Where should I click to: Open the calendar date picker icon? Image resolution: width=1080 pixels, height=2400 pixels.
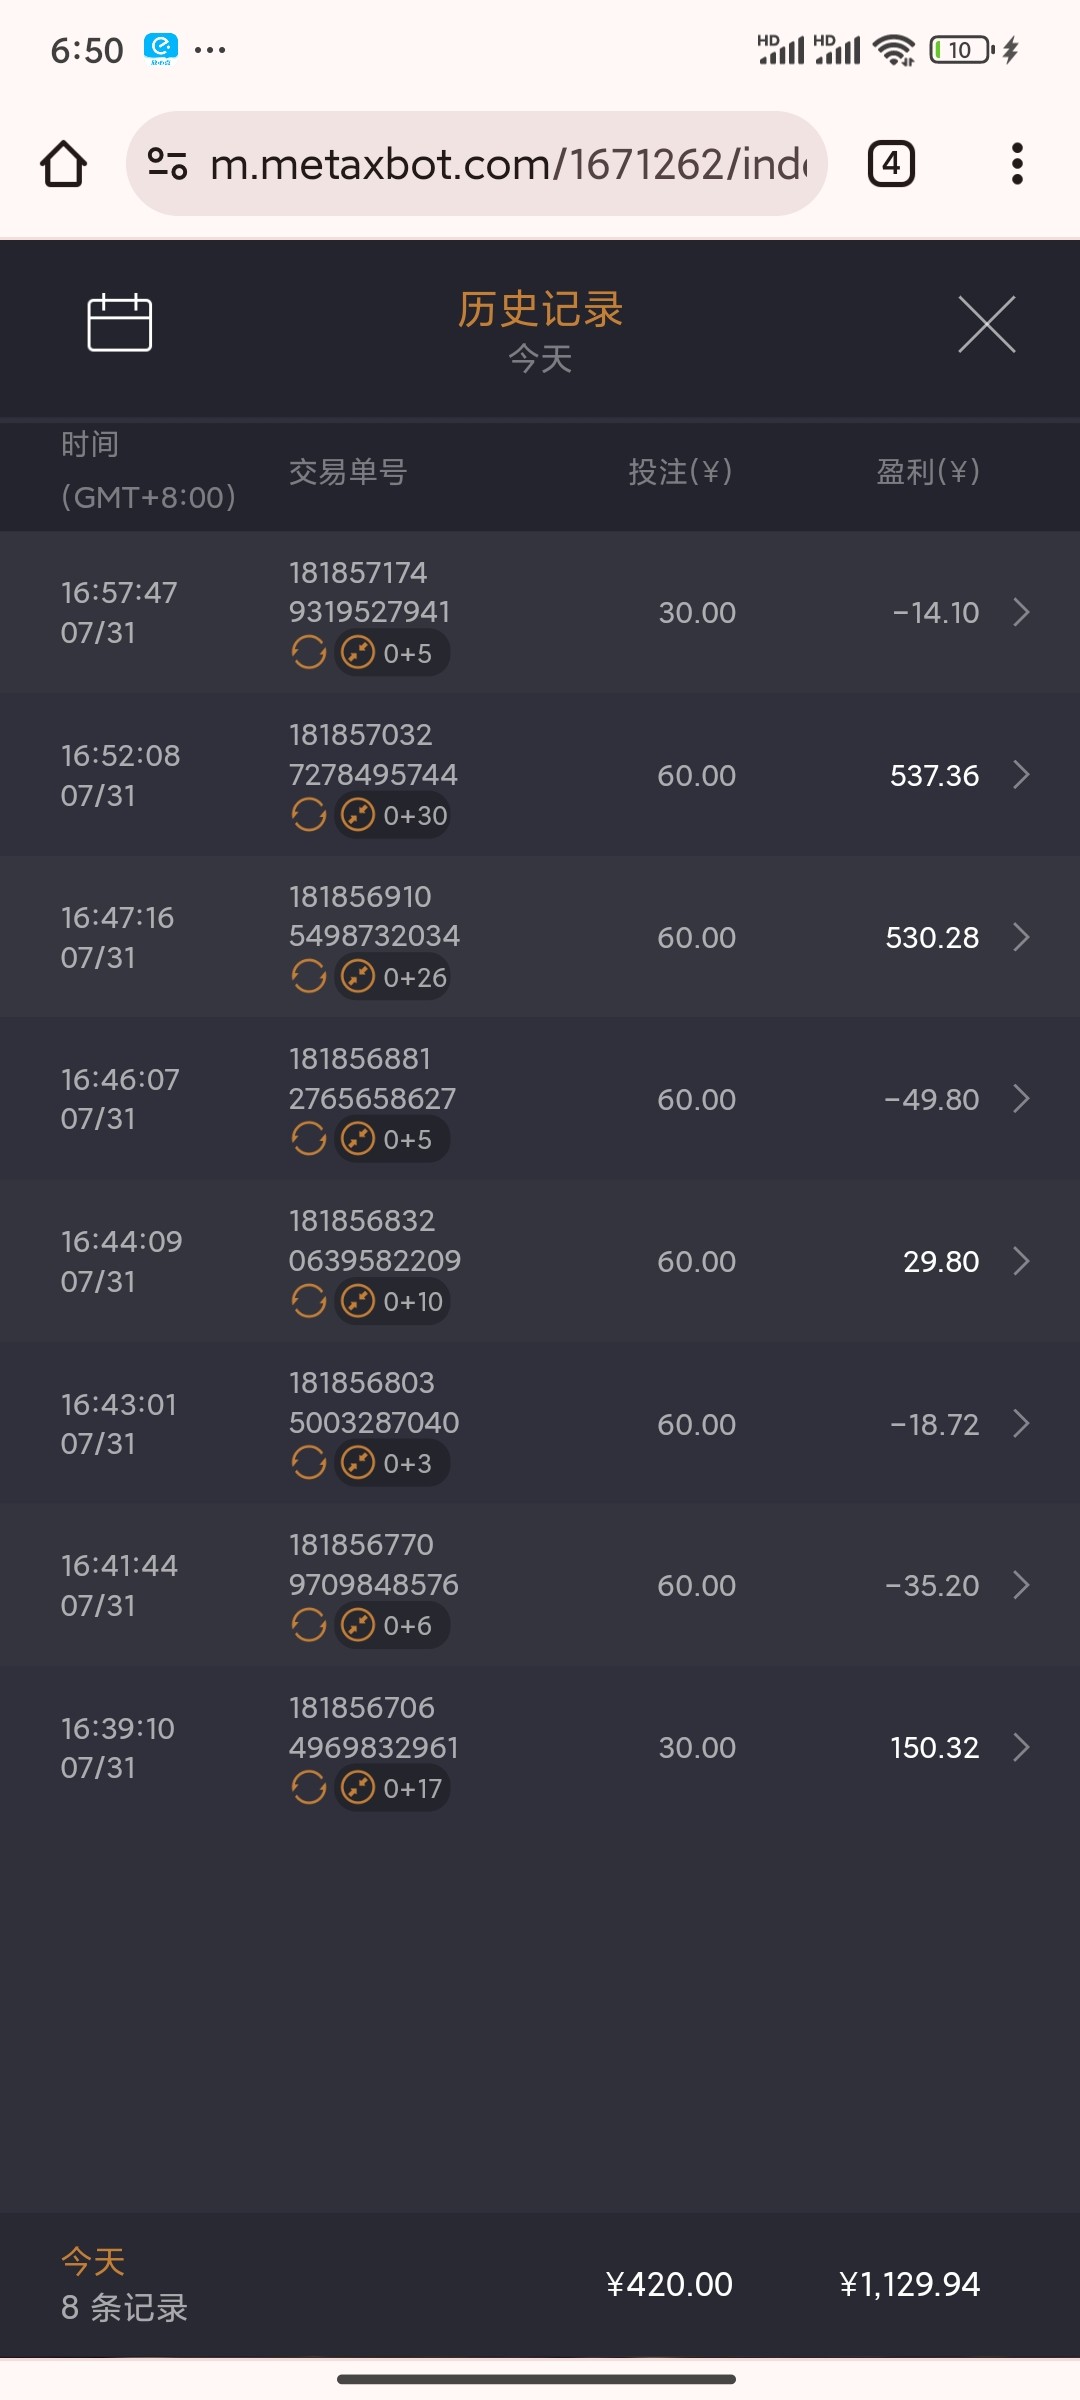pos(120,323)
